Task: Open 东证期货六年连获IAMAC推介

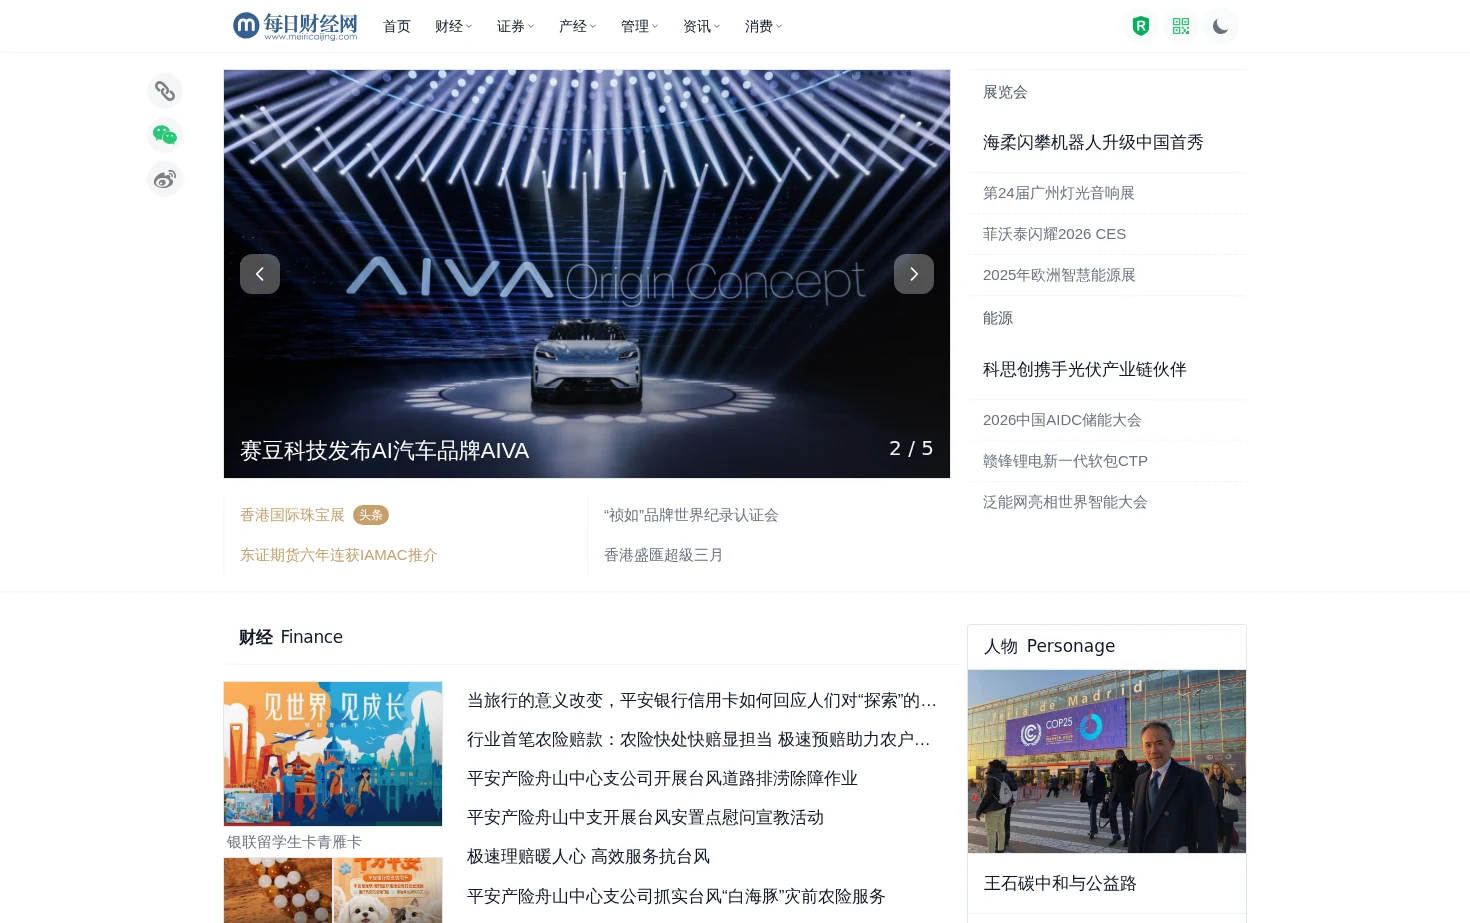Action: (x=339, y=555)
